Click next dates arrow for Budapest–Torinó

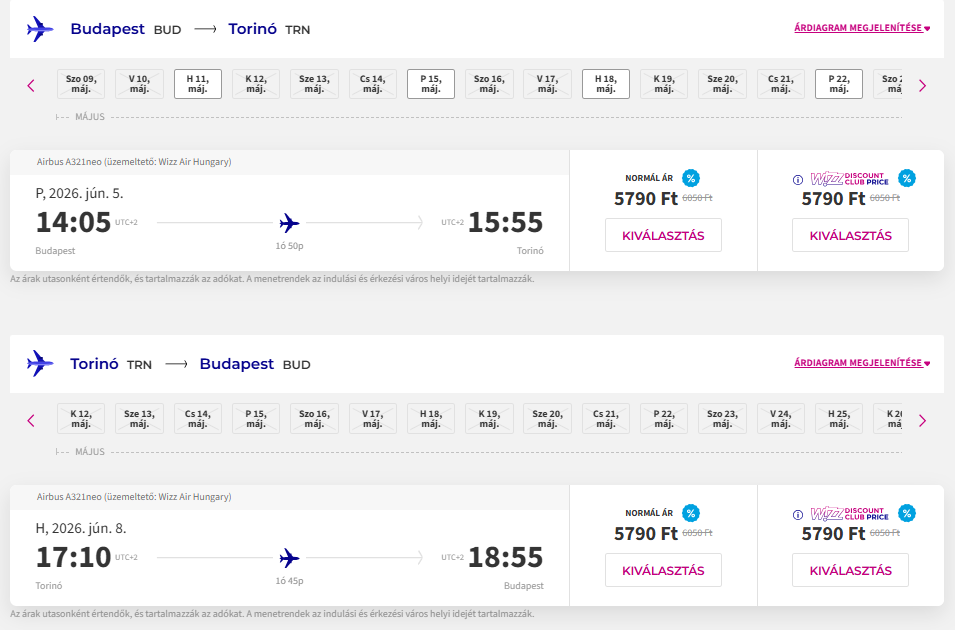tap(922, 85)
